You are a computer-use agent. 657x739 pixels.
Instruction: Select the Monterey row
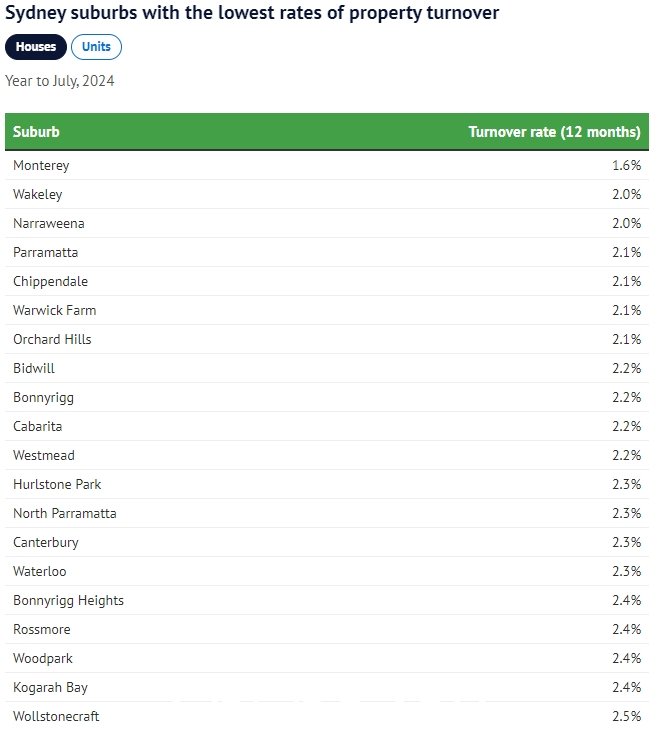pyautogui.click(x=327, y=165)
